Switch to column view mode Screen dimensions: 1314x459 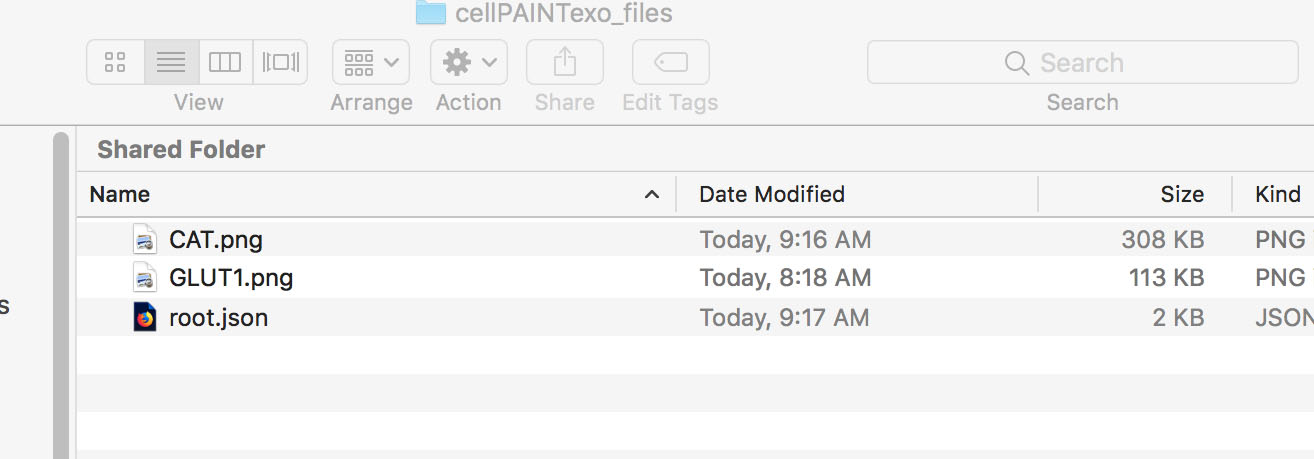(225, 62)
